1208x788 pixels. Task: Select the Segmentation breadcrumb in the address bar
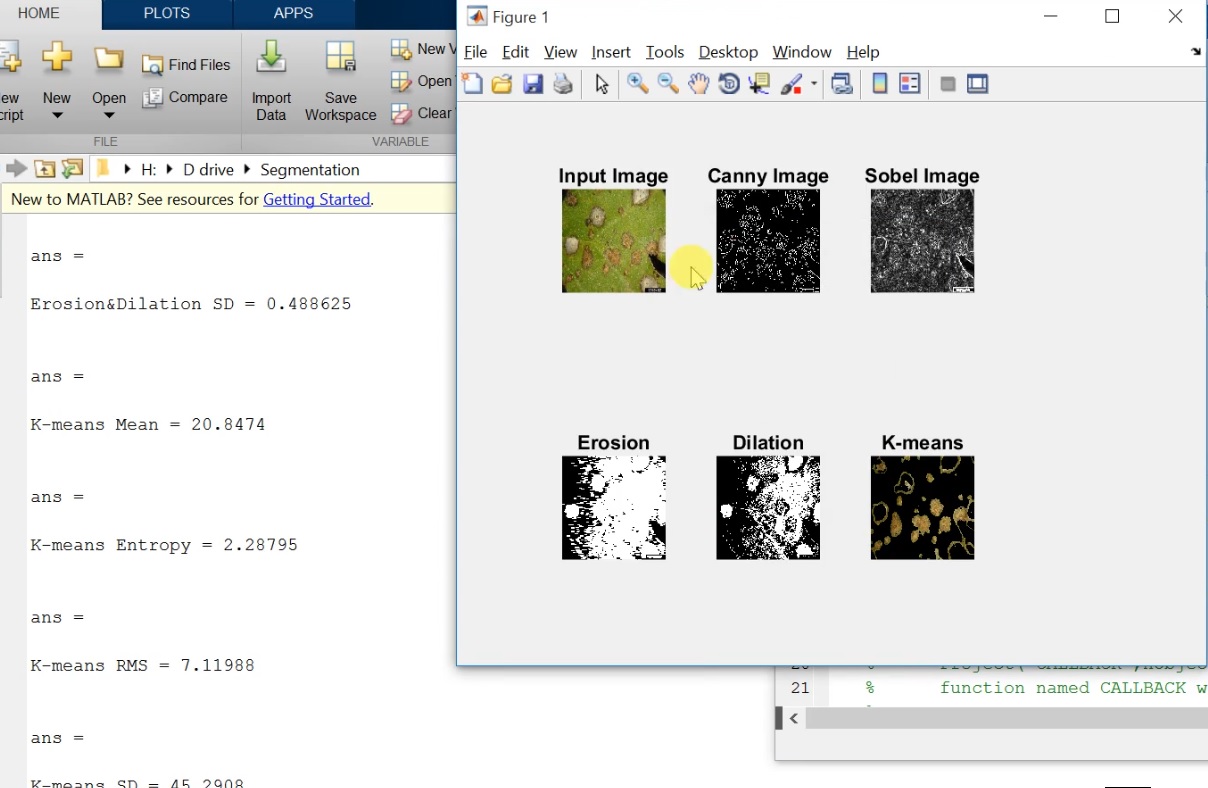[x=309, y=169]
